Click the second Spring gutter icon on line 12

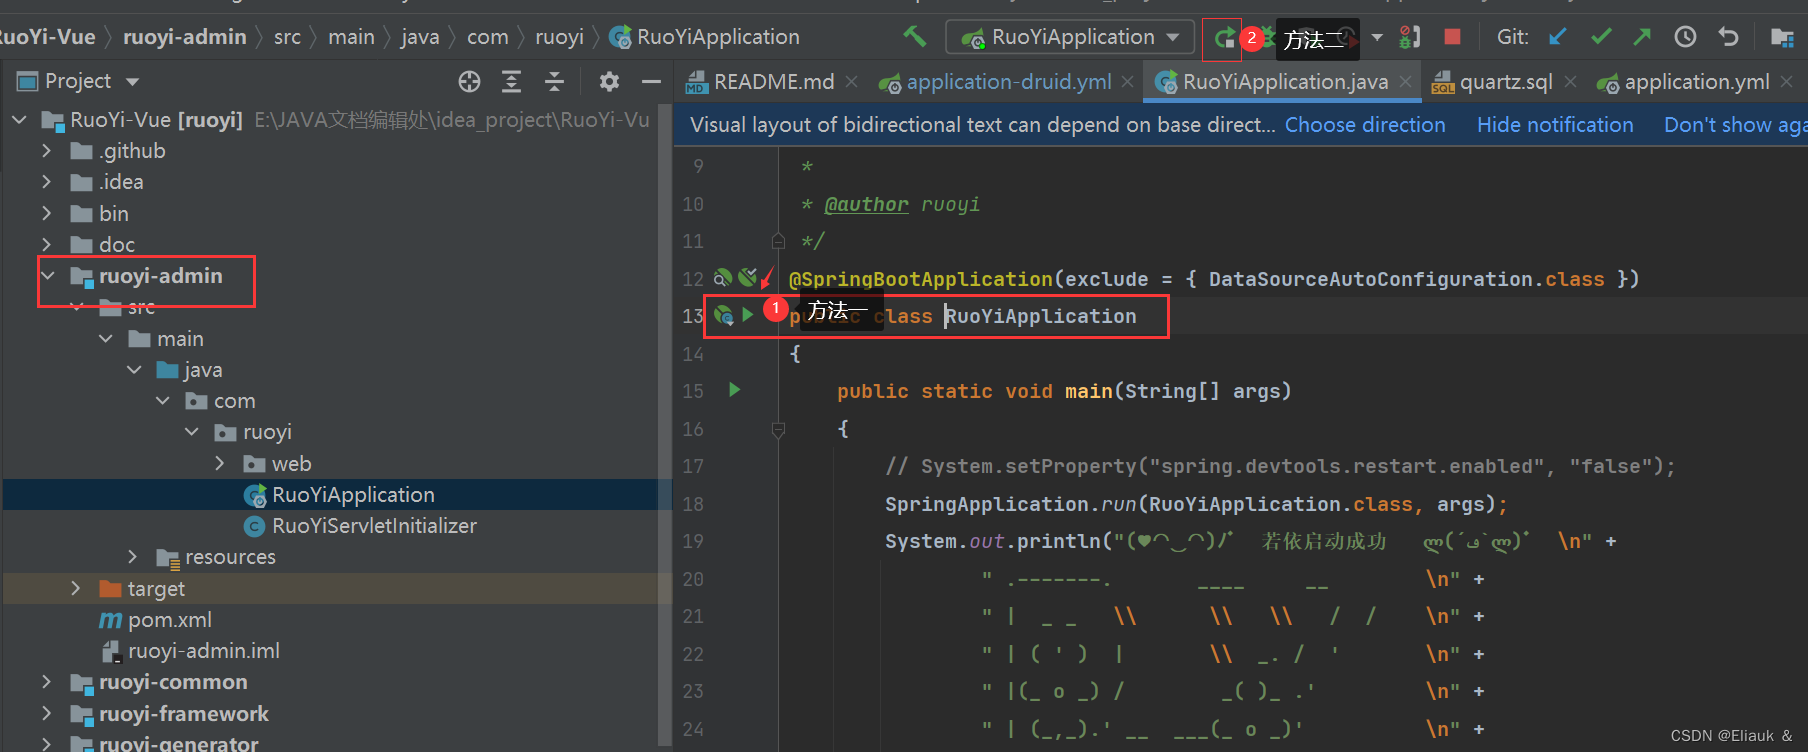pyautogui.click(x=747, y=278)
